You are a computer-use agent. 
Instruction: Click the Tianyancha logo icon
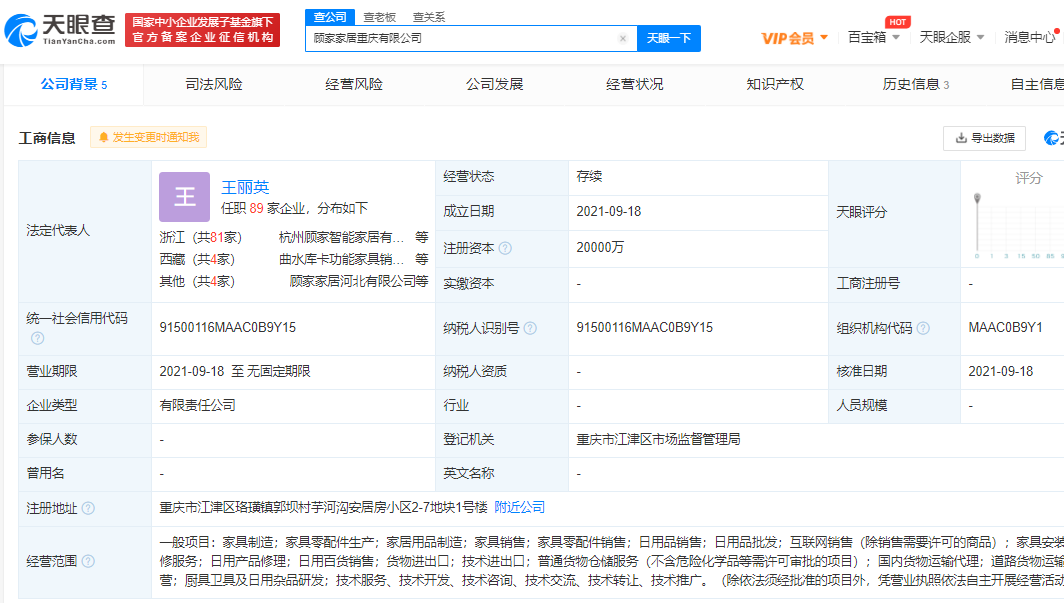click(20, 31)
